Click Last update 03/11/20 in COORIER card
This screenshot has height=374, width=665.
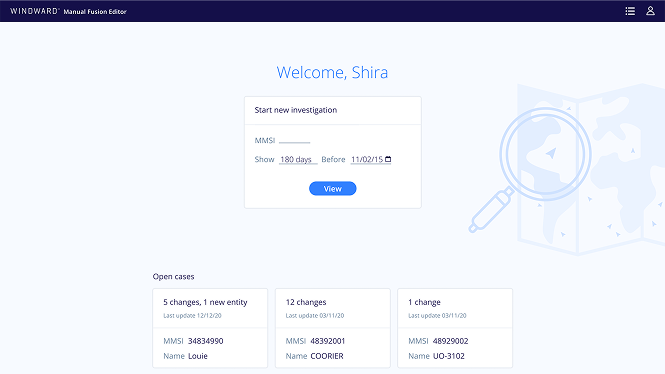coord(315,315)
